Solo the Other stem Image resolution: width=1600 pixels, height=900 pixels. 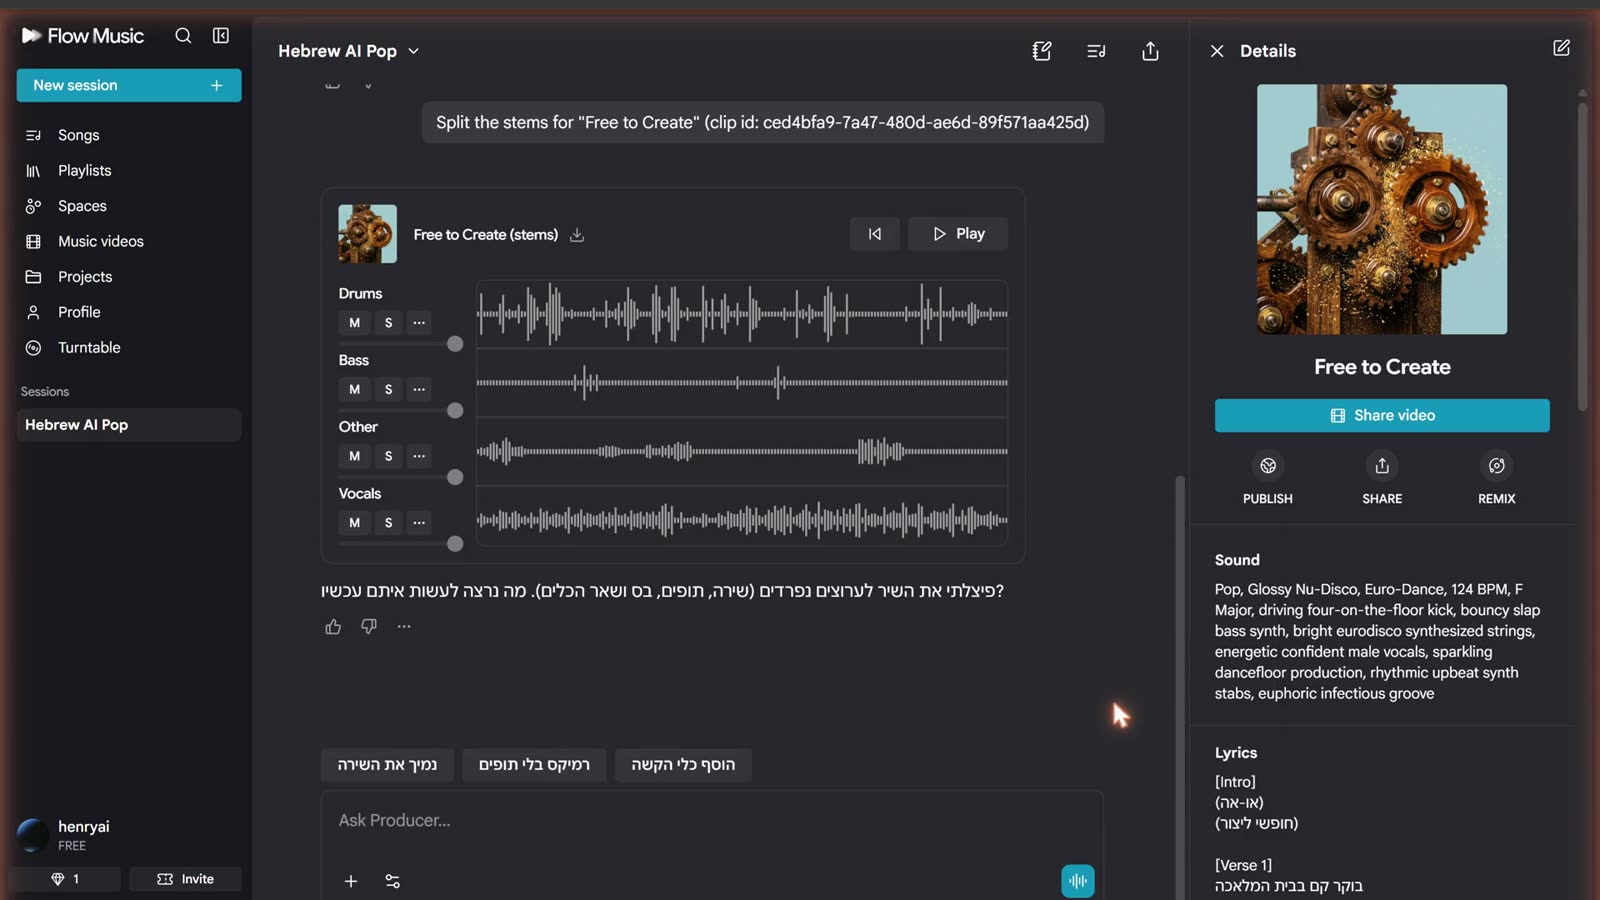coord(388,456)
